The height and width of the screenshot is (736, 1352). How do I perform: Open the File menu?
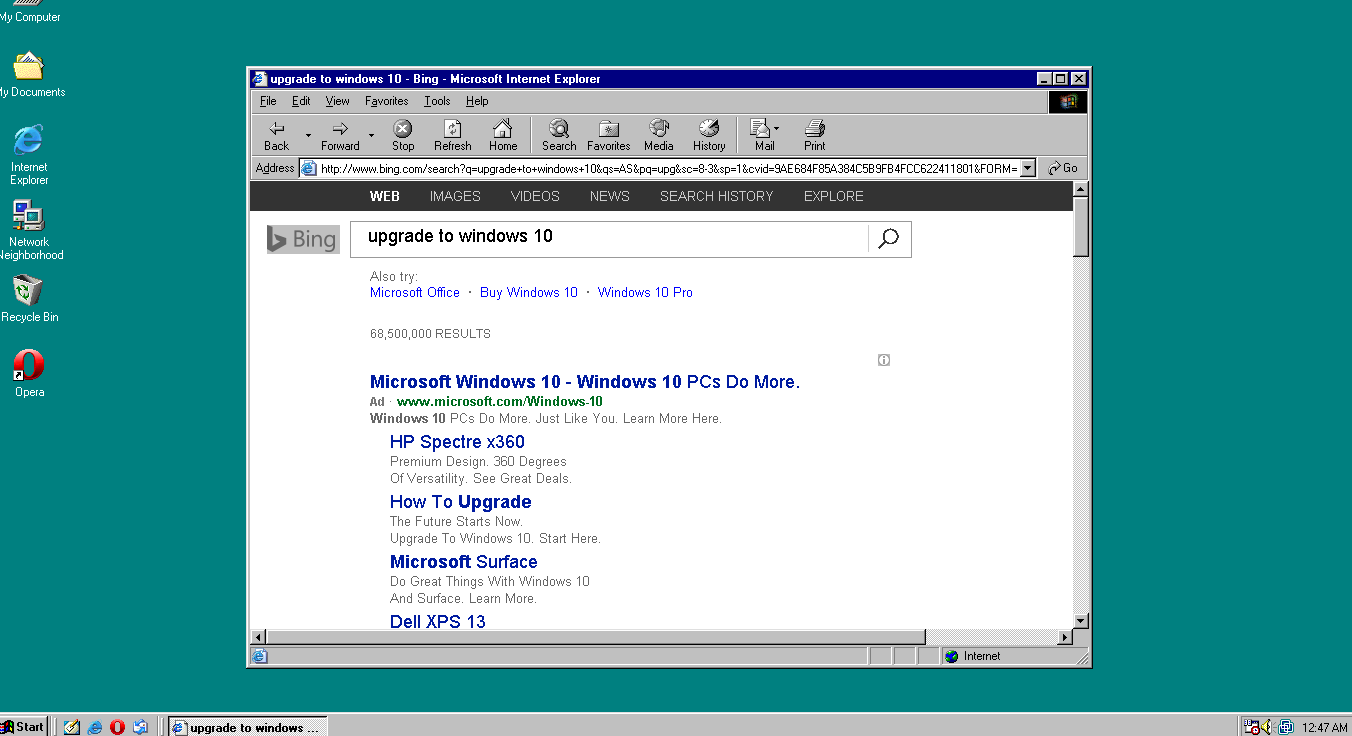click(x=268, y=101)
